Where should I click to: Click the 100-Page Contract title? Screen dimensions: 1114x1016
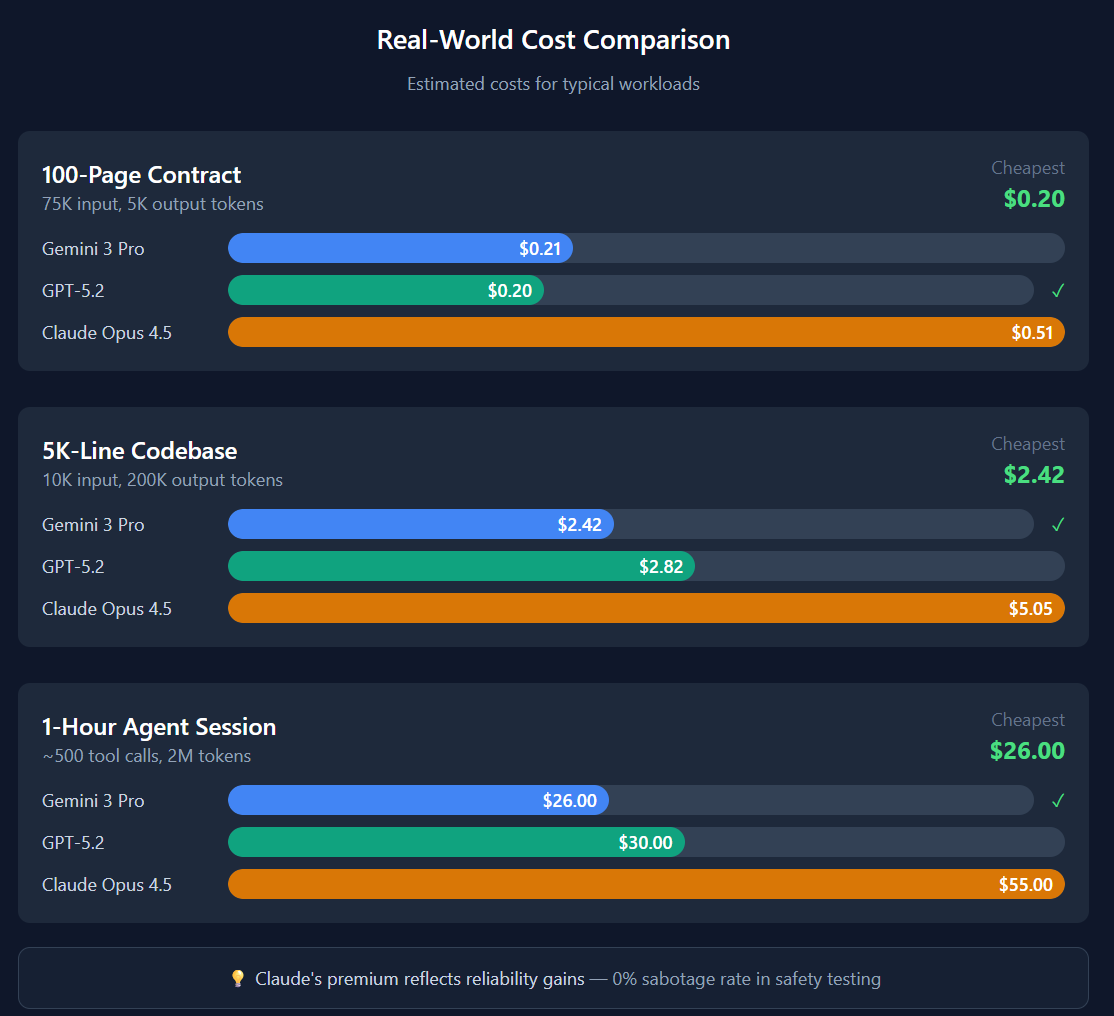(x=141, y=175)
